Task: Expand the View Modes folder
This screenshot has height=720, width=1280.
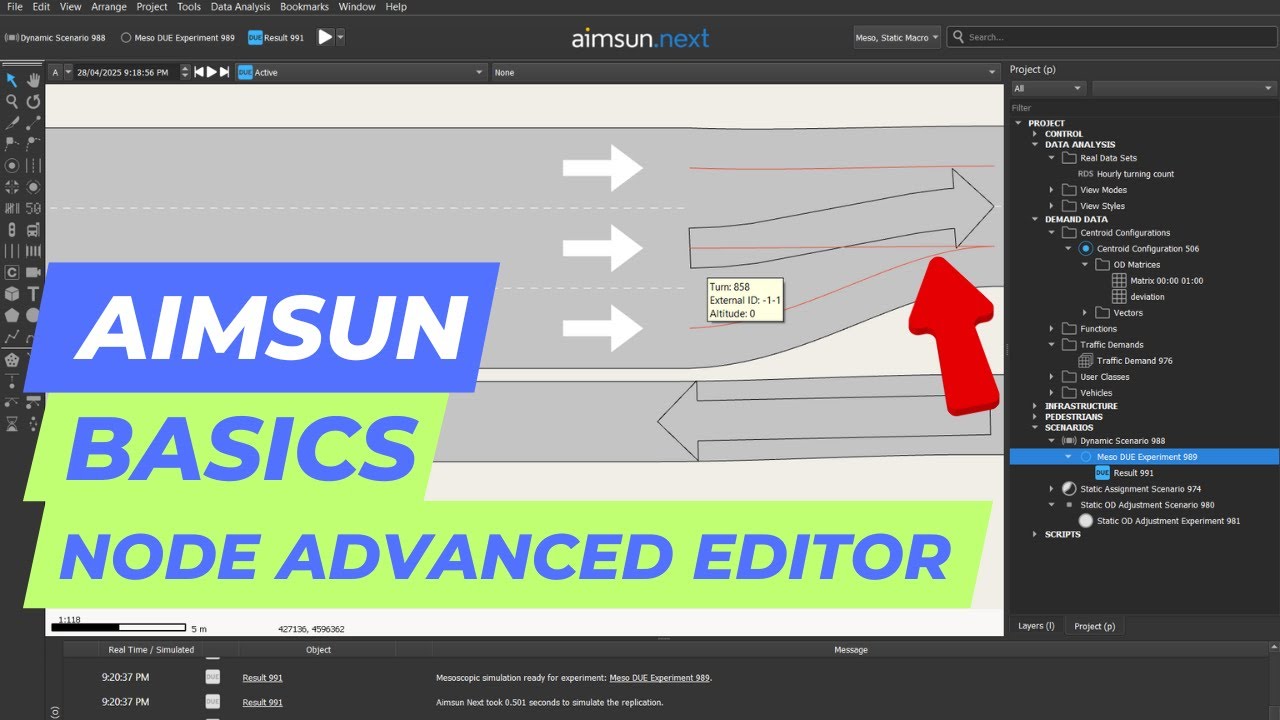Action: click(x=1052, y=190)
